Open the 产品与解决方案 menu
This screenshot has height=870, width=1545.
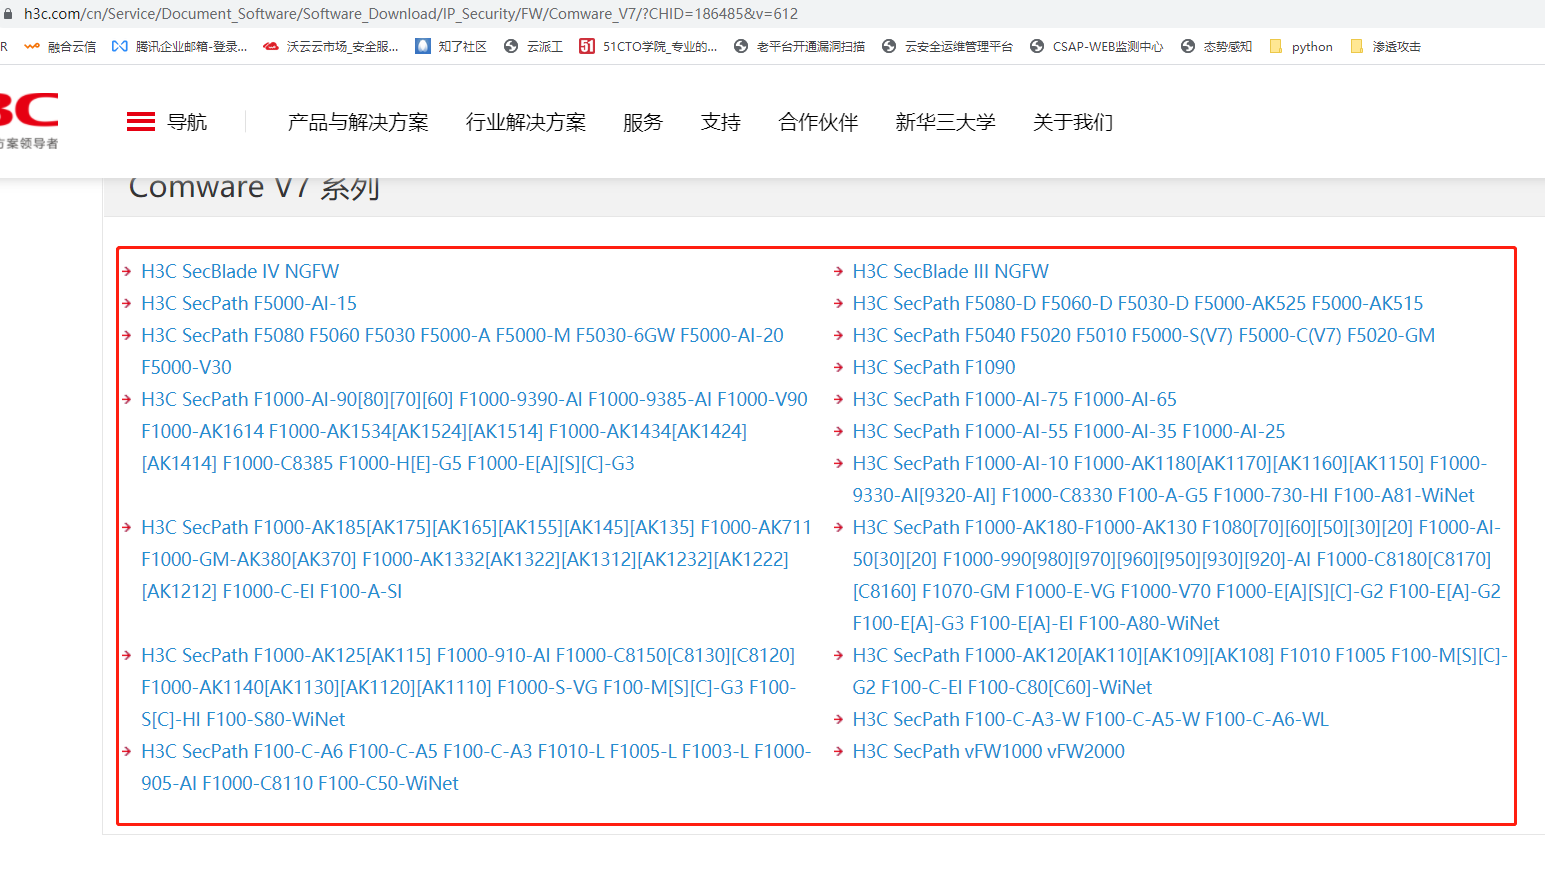coord(358,122)
